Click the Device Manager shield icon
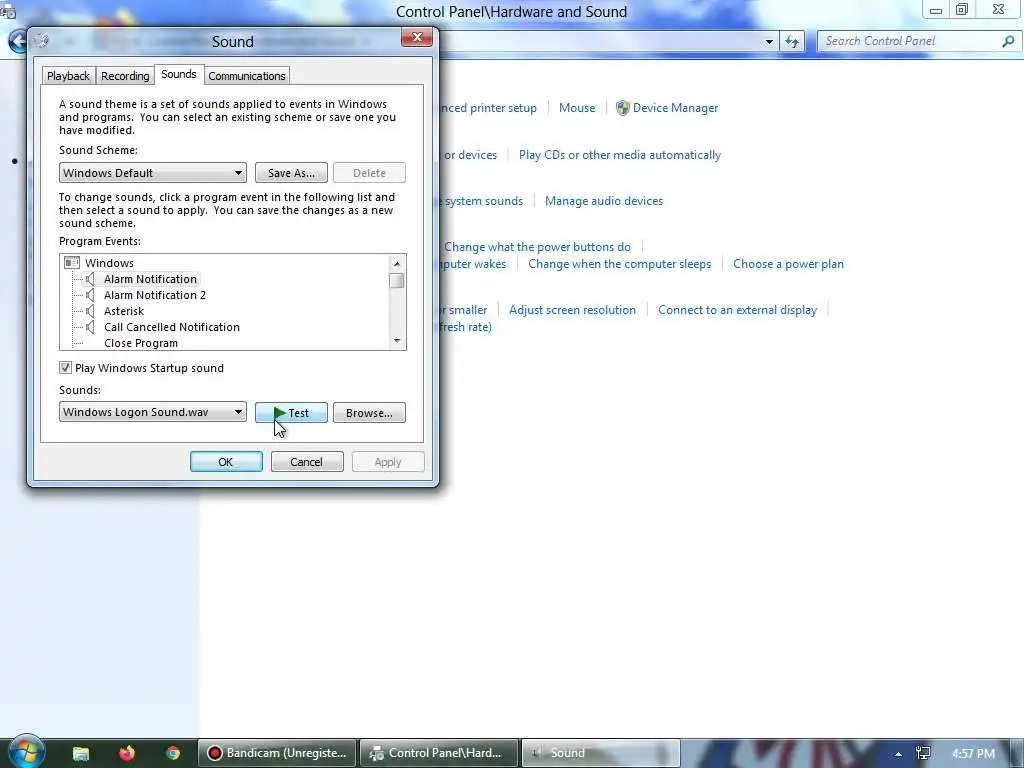Screen dimensions: 1024x768 622,108
